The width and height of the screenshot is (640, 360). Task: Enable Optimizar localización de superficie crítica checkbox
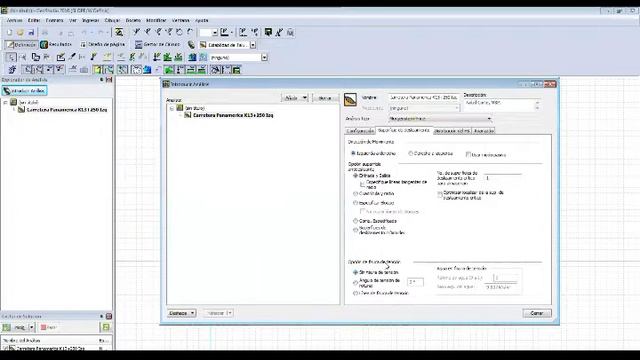click(440, 195)
